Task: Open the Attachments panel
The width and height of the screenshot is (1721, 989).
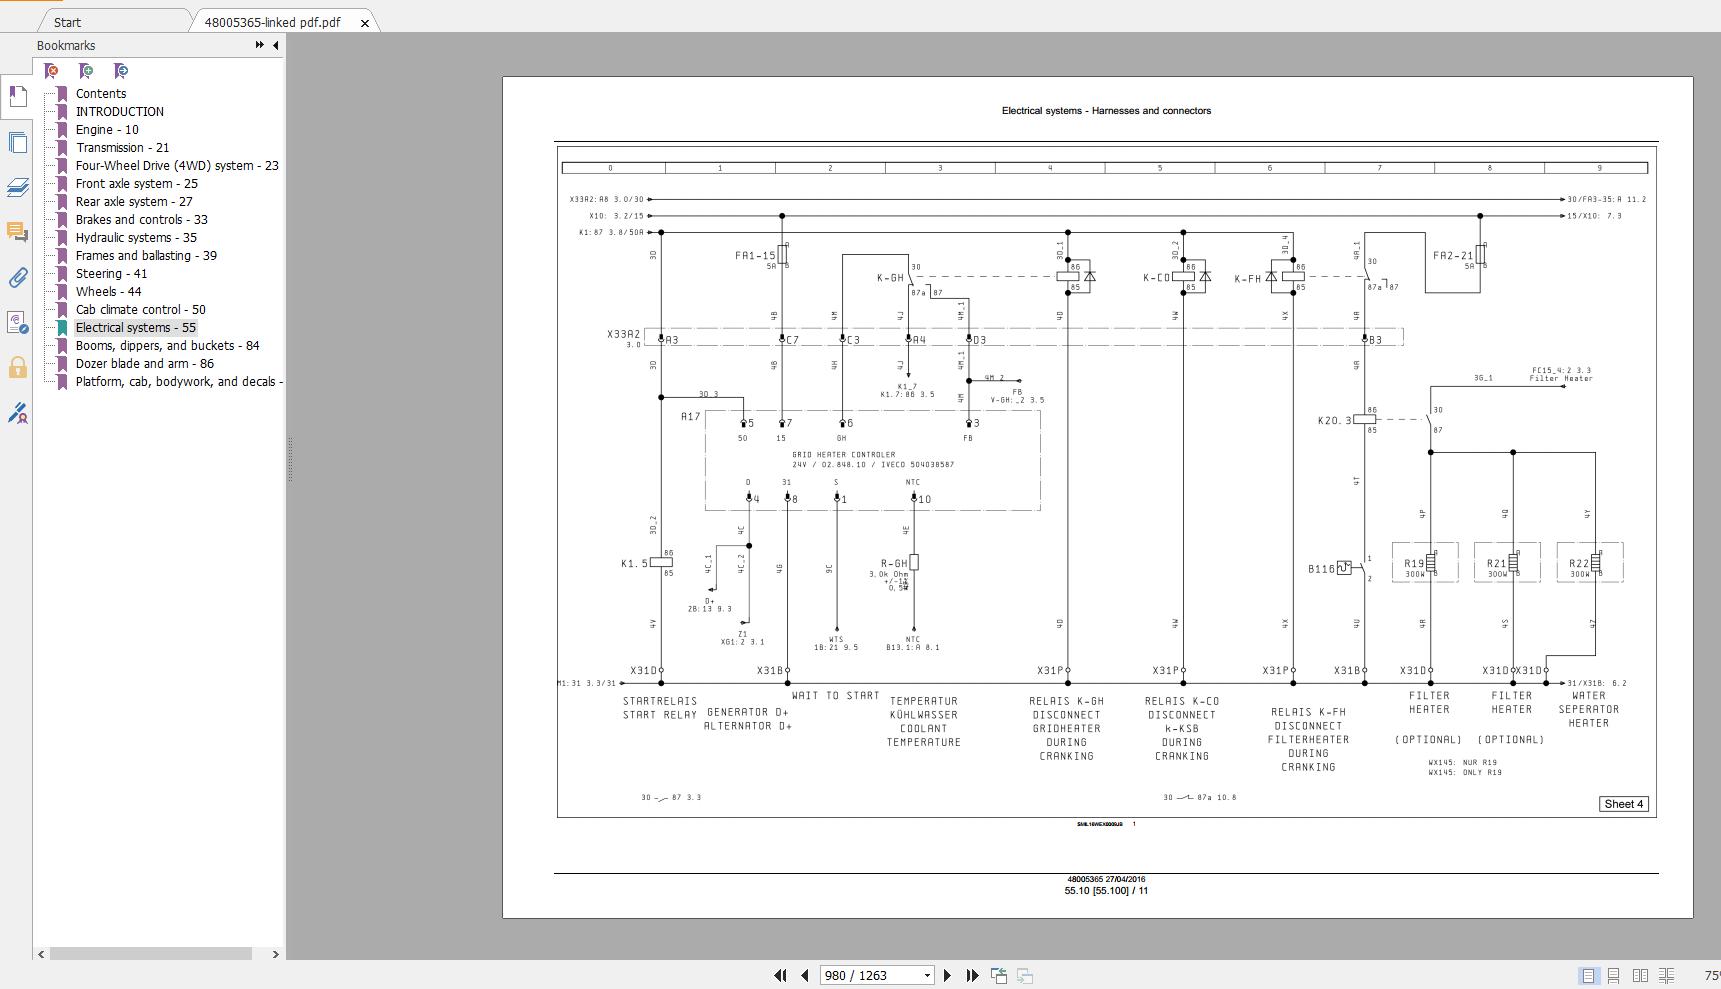Action: (x=17, y=279)
